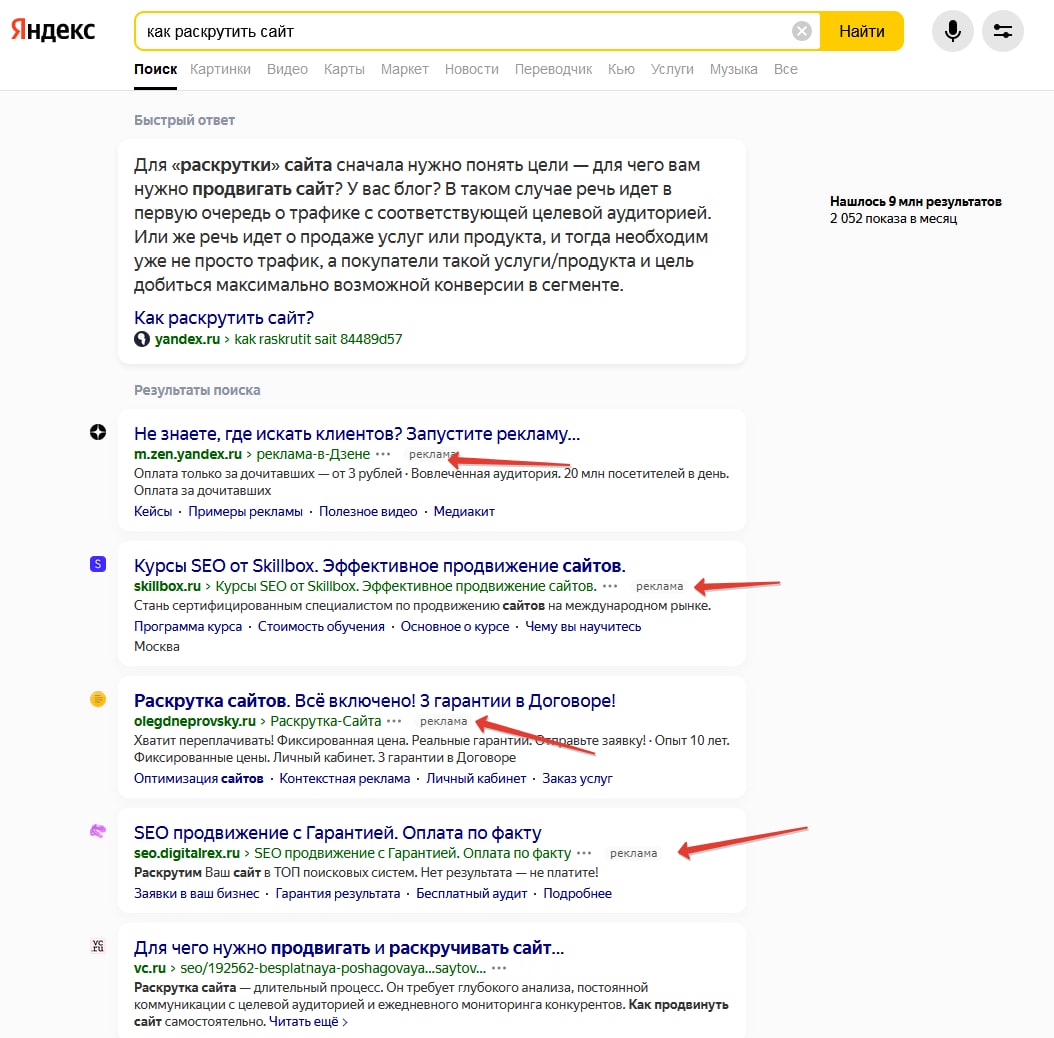1054x1038 pixels.
Task: Switch to the Видео tab
Action: pyautogui.click(x=287, y=69)
